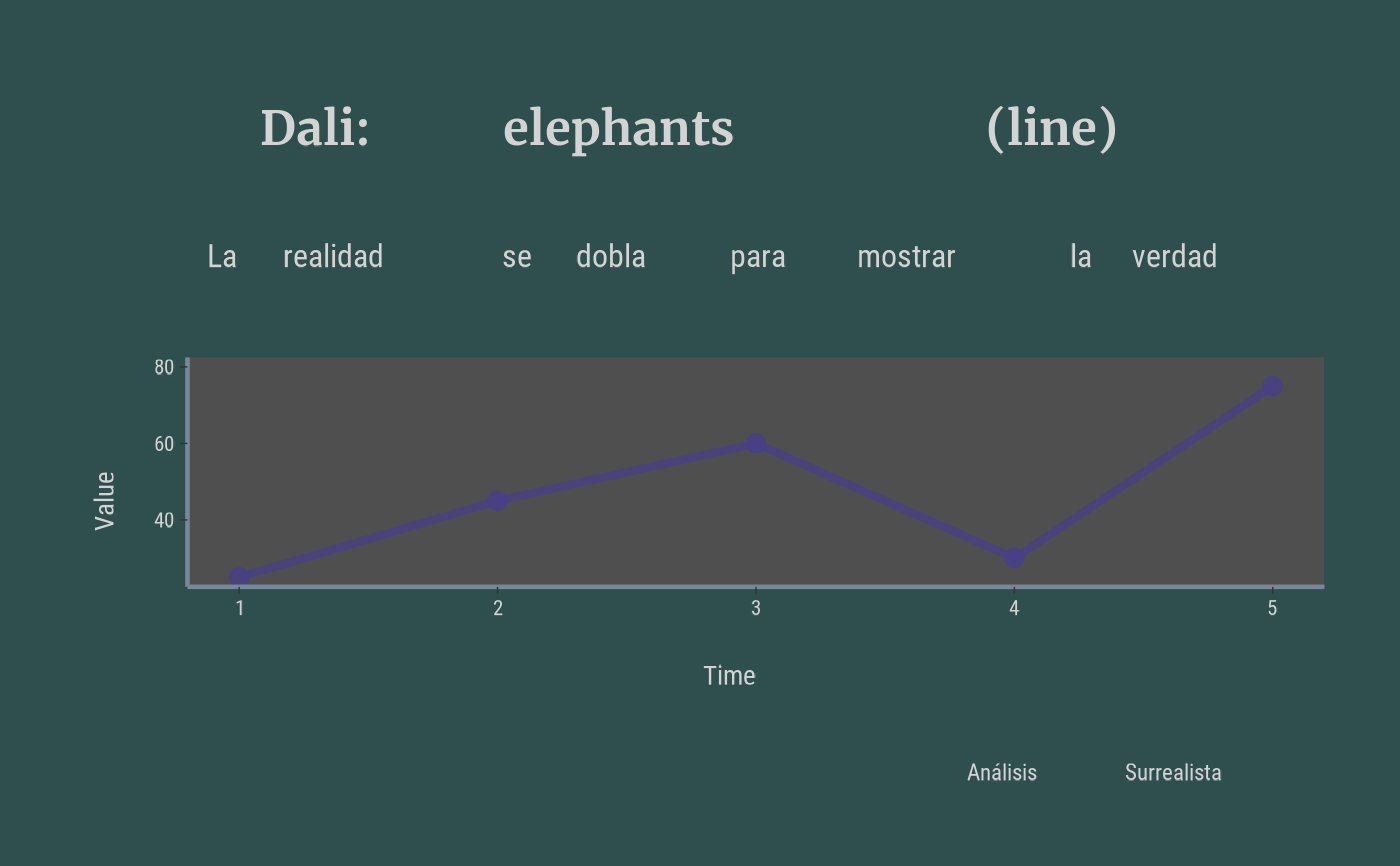Image resolution: width=1400 pixels, height=866 pixels.
Task: Click the 'Análisis' footer text
Action: [1002, 772]
